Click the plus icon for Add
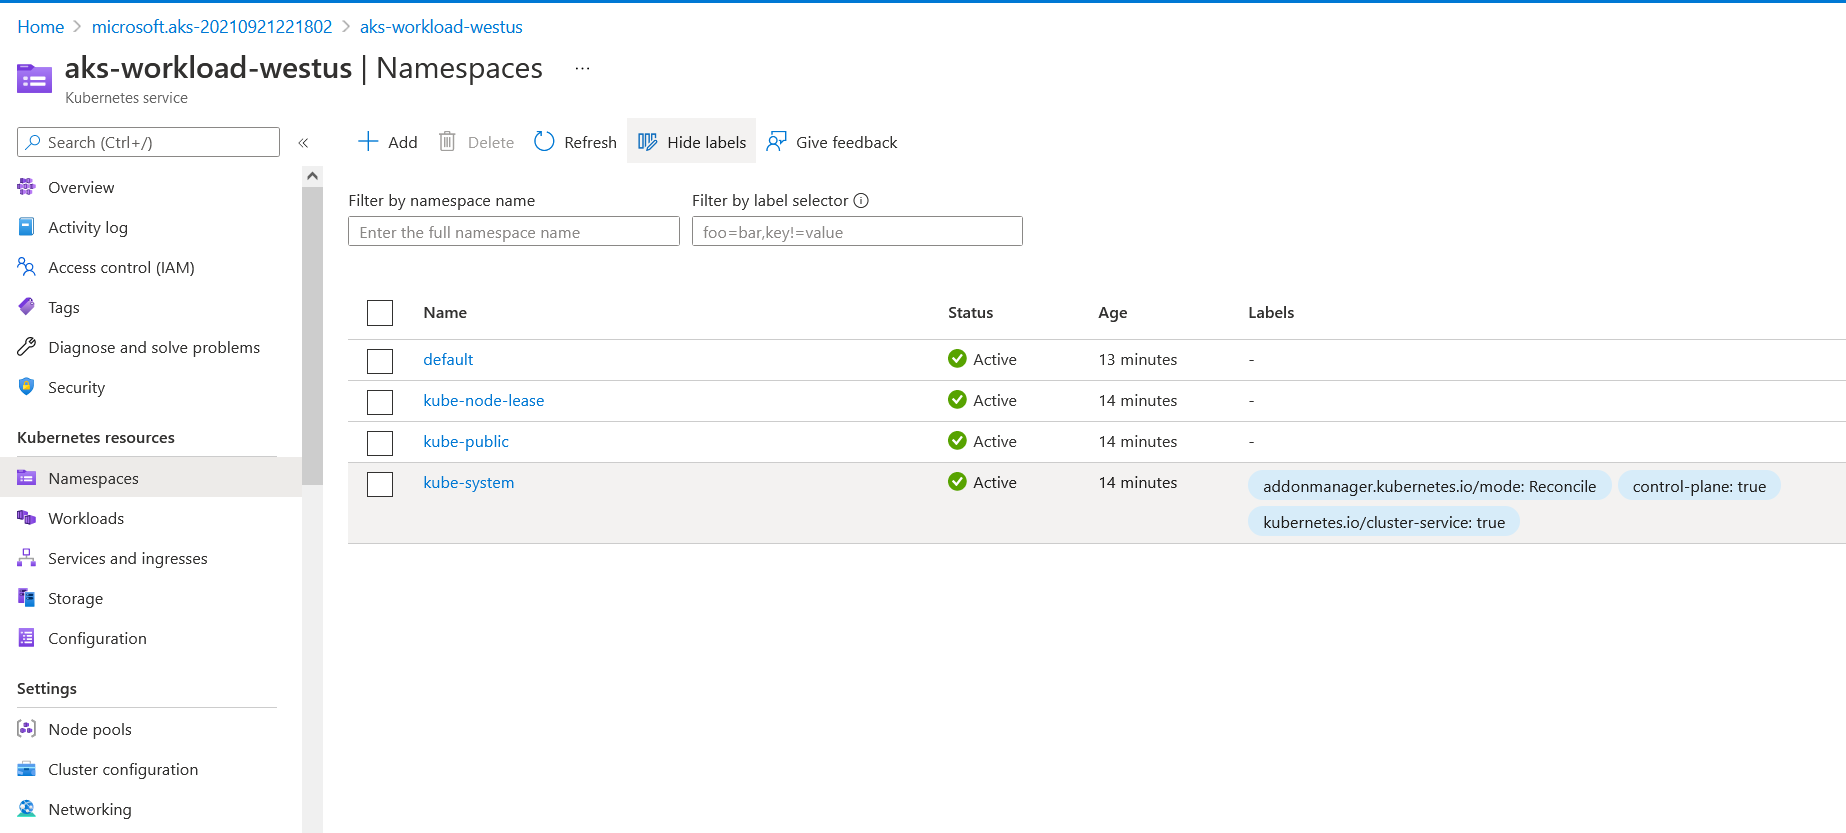Image resolution: width=1846 pixels, height=833 pixels. point(368,142)
